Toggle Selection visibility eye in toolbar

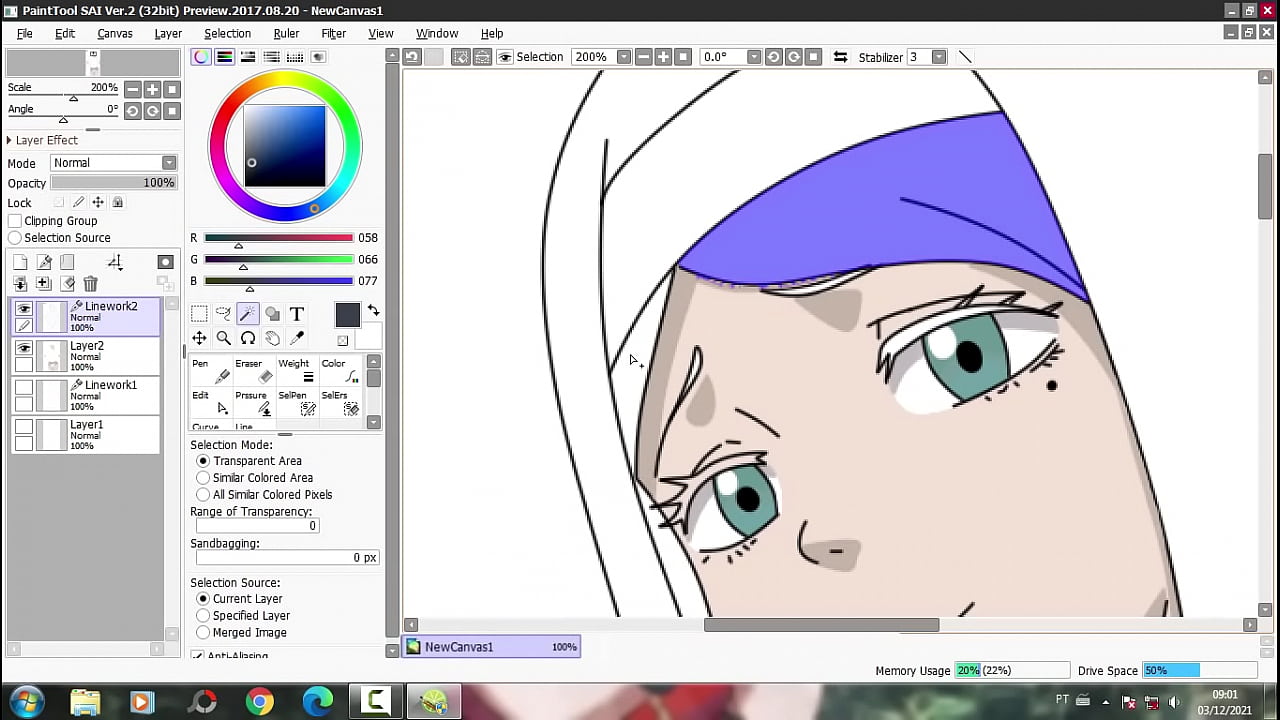coord(505,57)
